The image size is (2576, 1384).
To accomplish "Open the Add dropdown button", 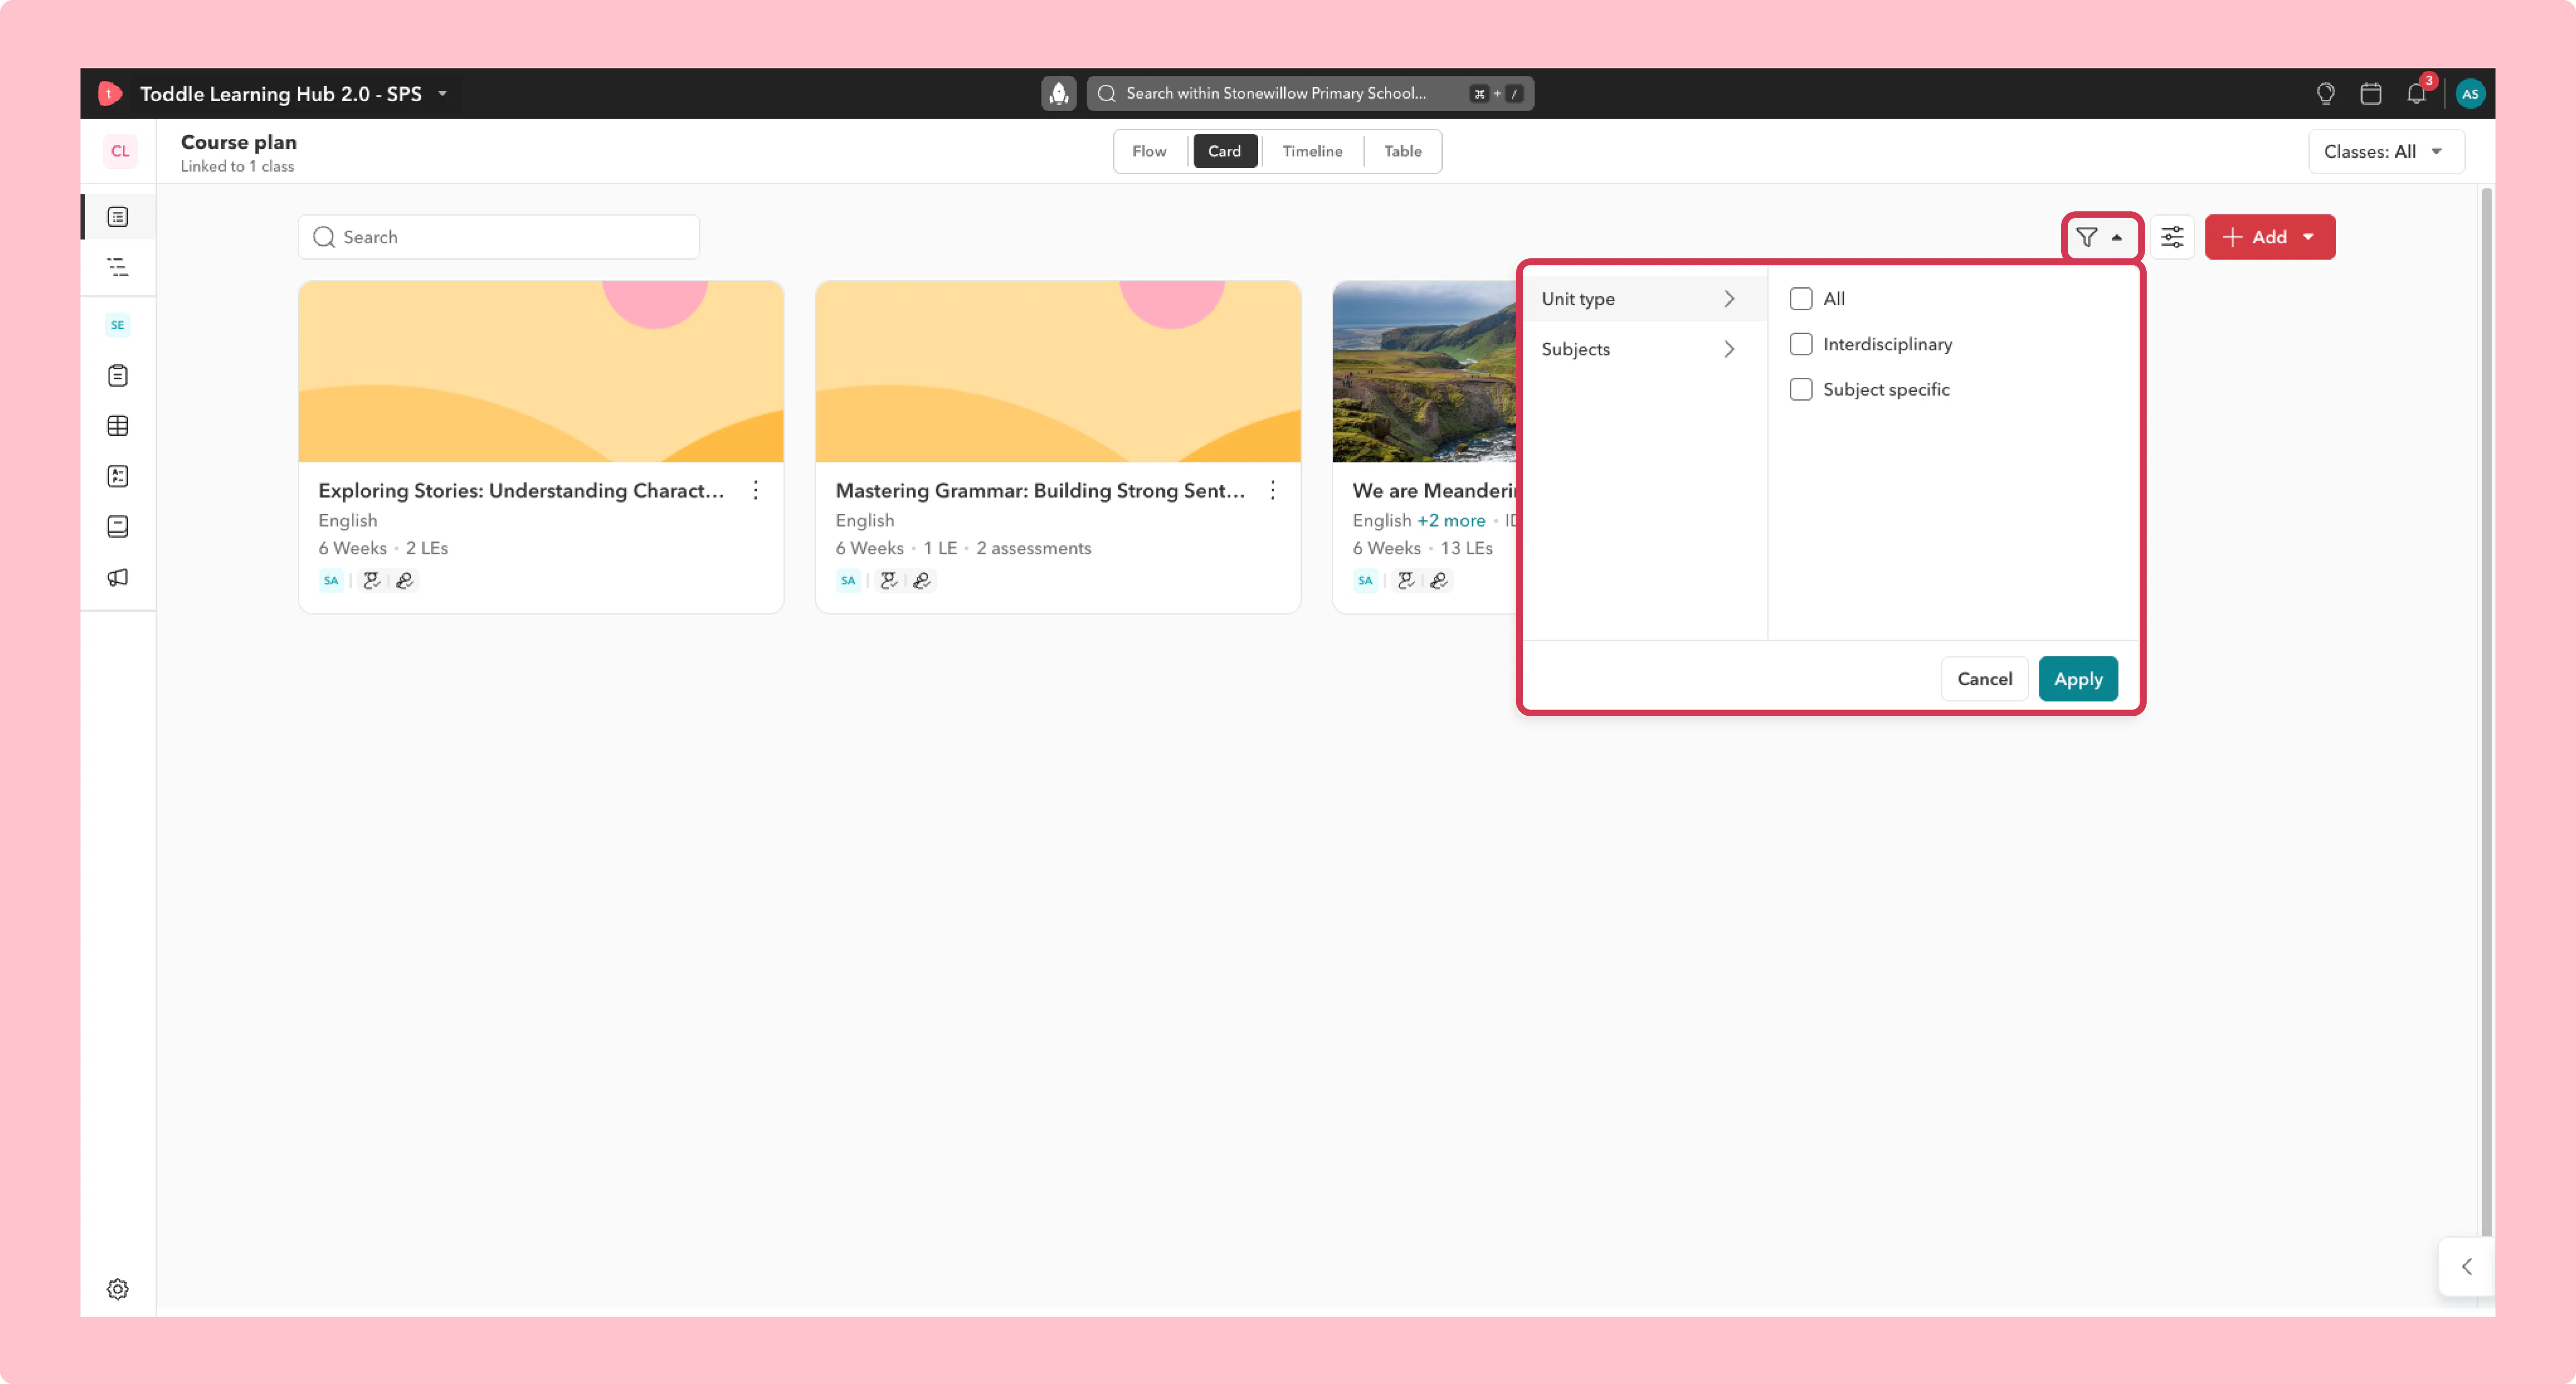I will (x=2270, y=237).
